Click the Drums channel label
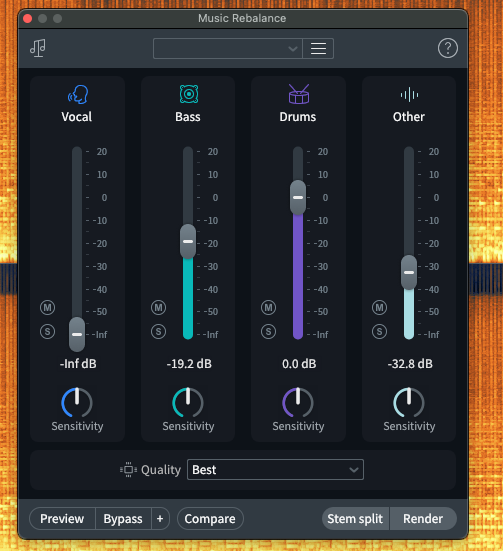503x551 pixels. (298, 117)
